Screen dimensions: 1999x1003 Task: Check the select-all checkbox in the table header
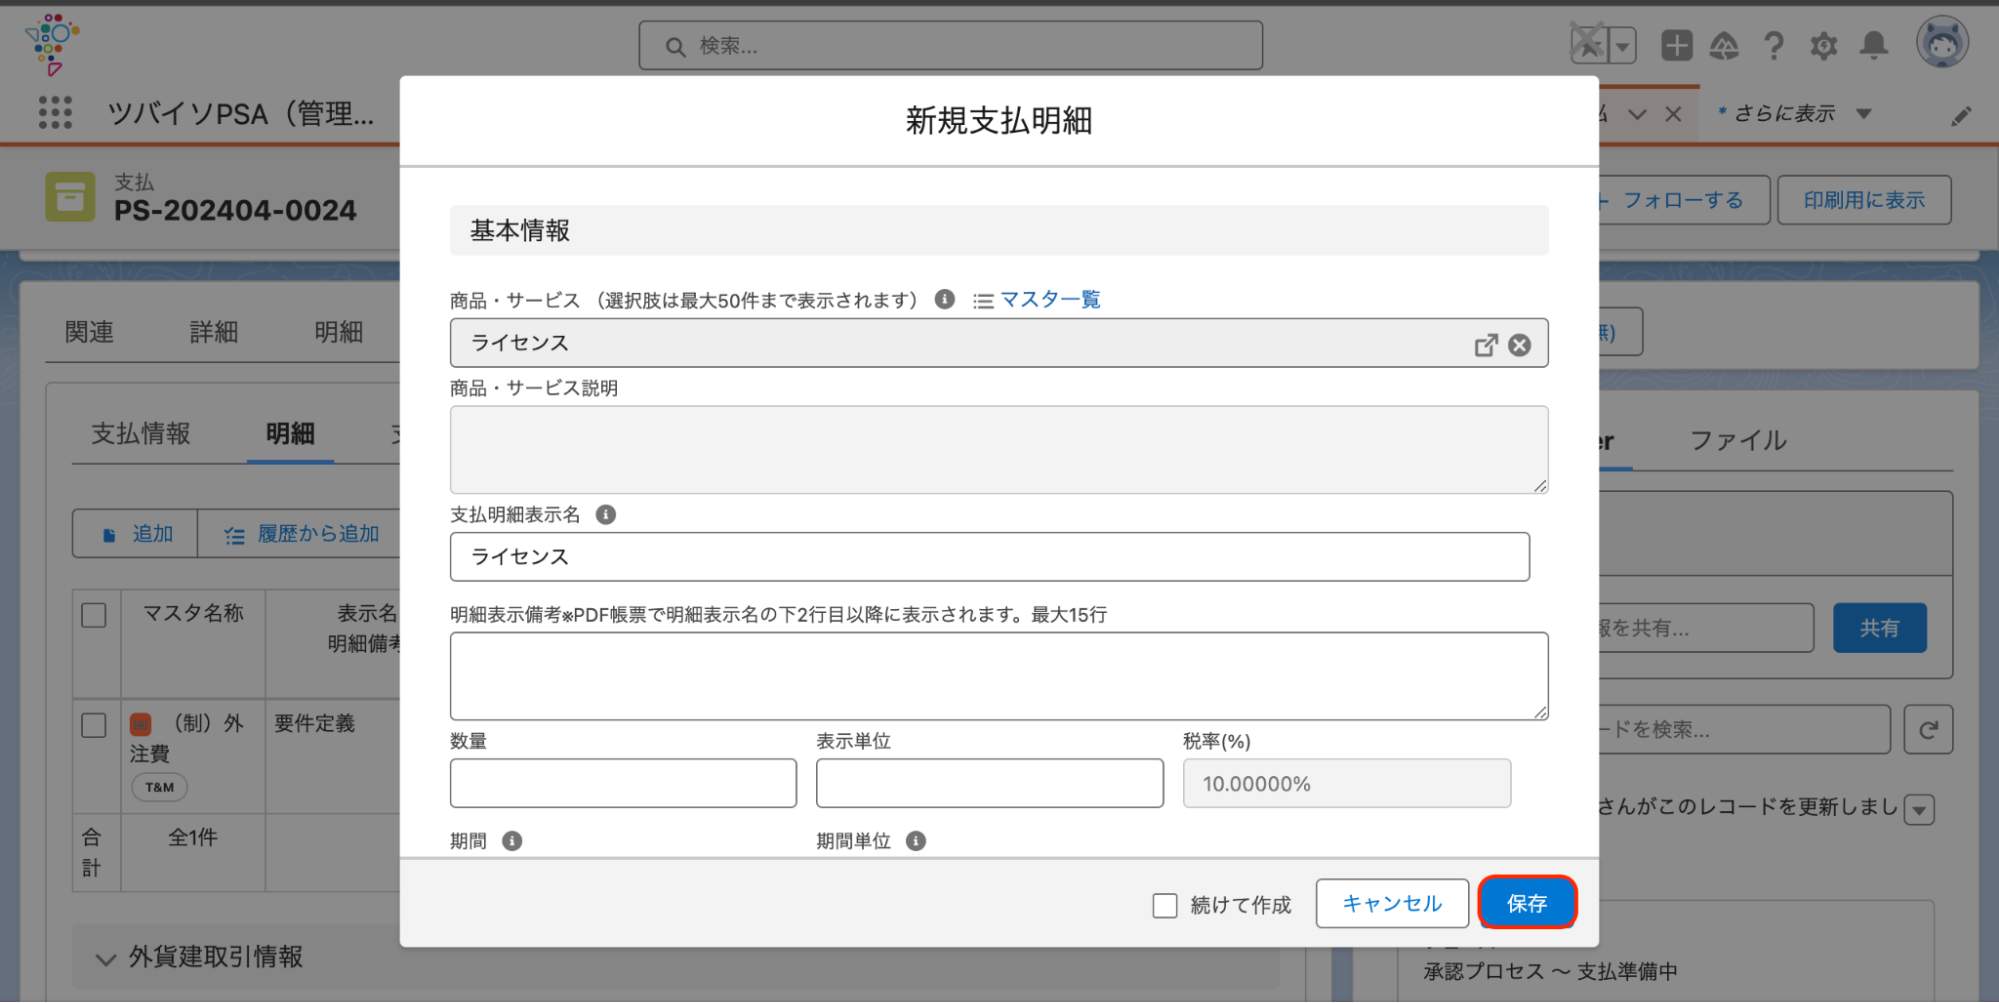(94, 615)
